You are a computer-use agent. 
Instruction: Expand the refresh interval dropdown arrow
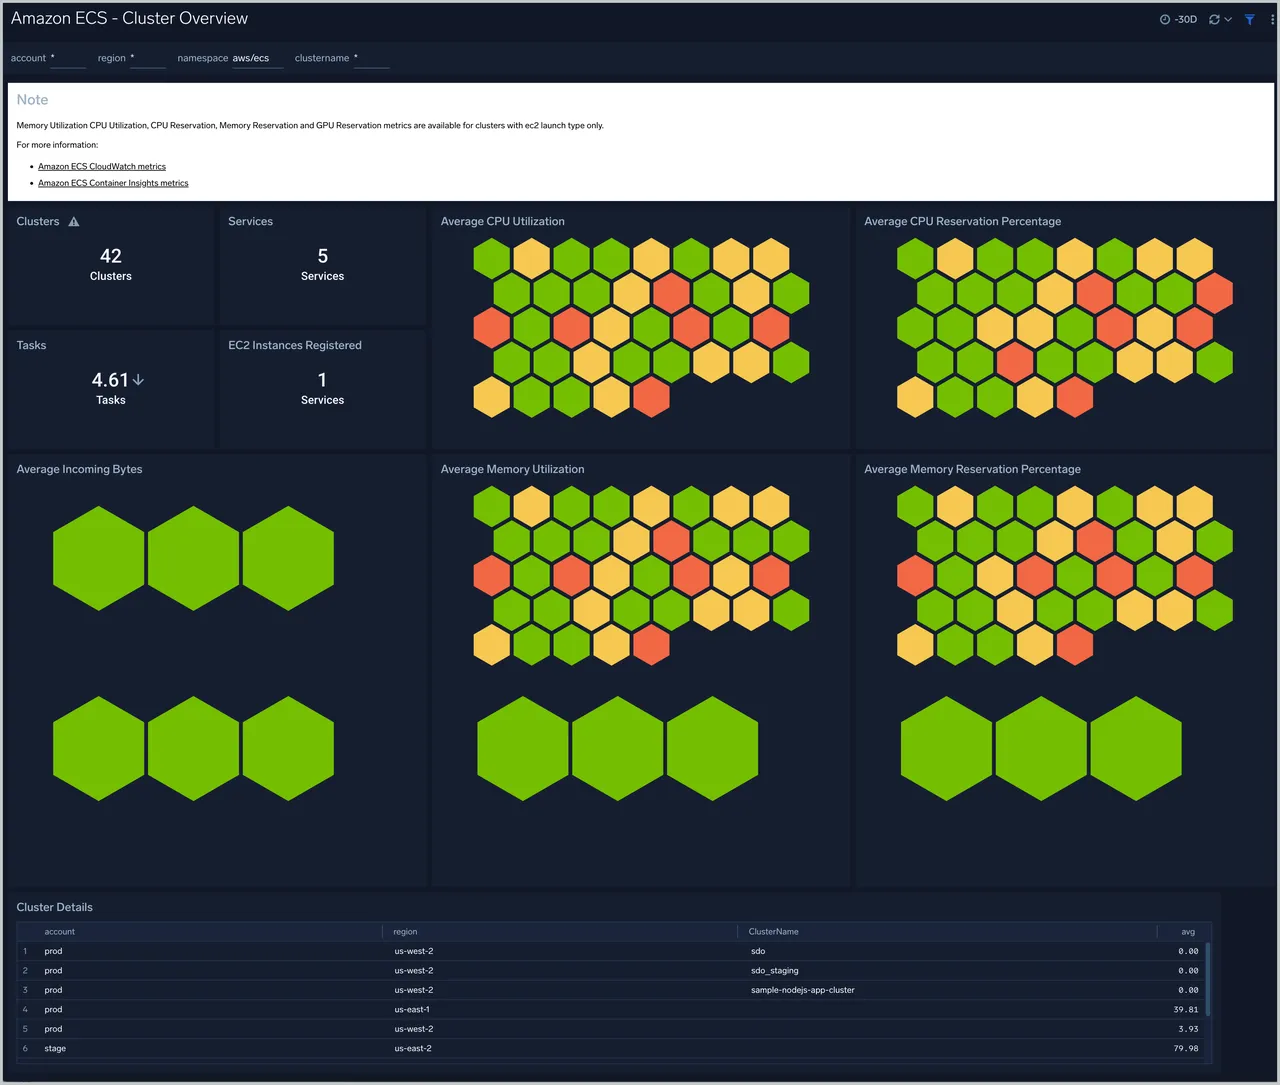(x=1228, y=19)
